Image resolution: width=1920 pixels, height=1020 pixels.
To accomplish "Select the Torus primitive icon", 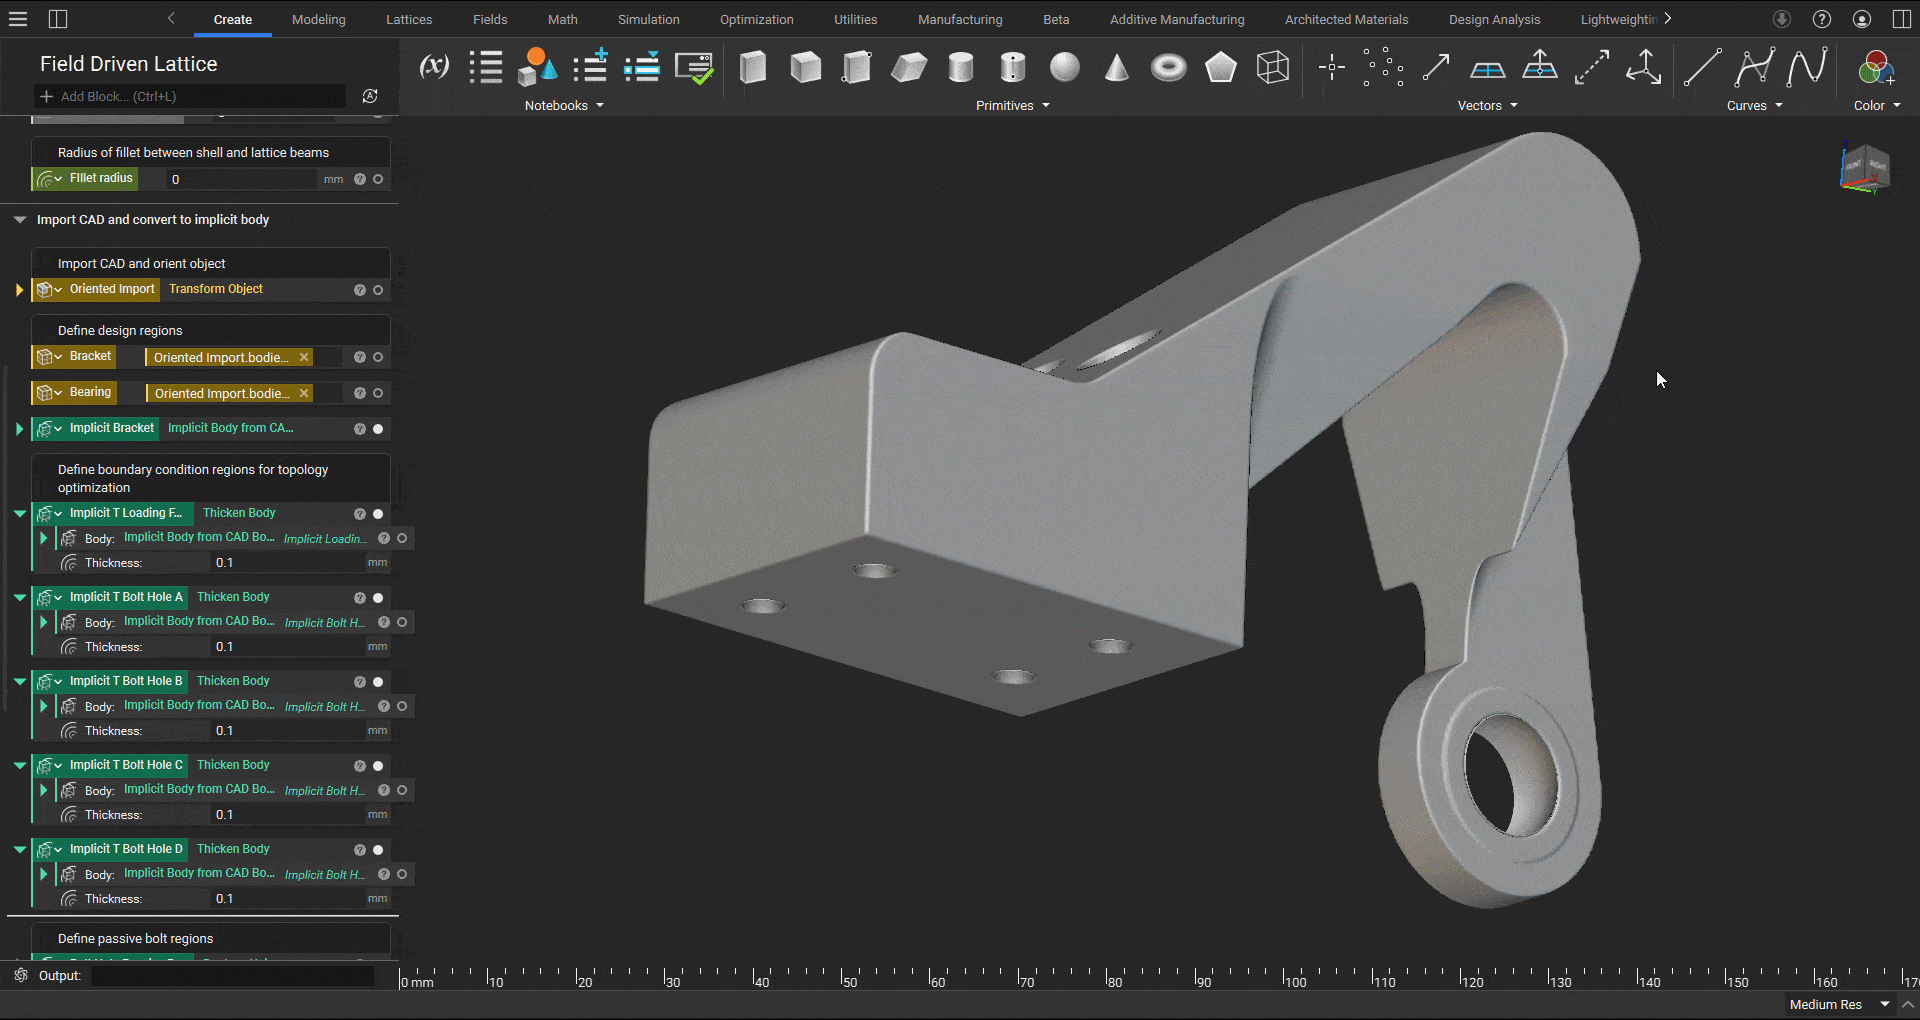I will (x=1168, y=67).
